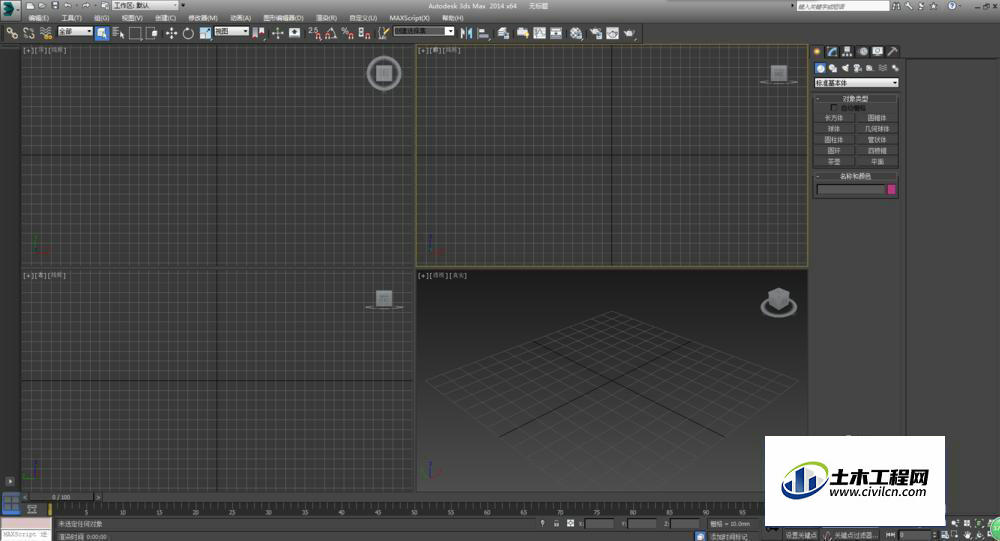
Task: Click the Redo arrow in quick access toolbar
Action: pyautogui.click(x=85, y=6)
